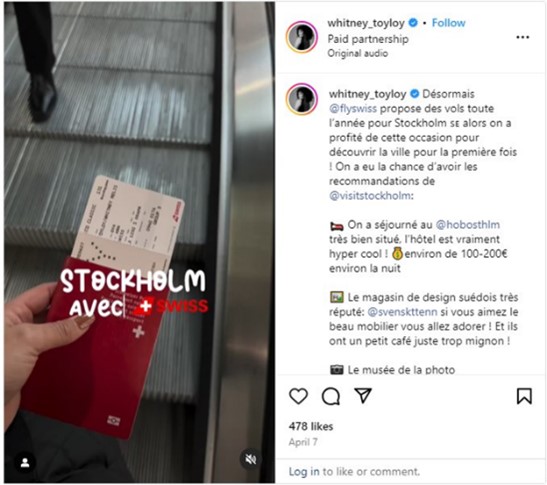Open more options three-dot menu
Screen dimensions: 547x485
click(x=523, y=37)
